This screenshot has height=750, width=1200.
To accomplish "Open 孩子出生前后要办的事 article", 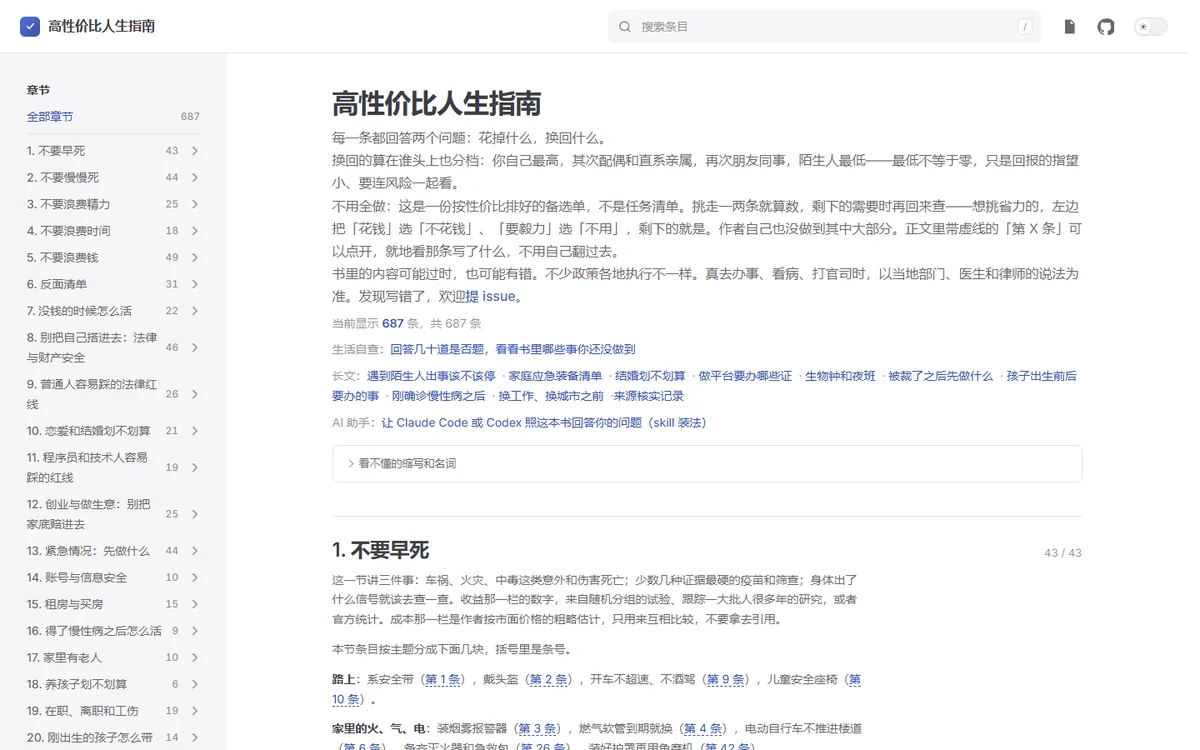I will point(703,386).
